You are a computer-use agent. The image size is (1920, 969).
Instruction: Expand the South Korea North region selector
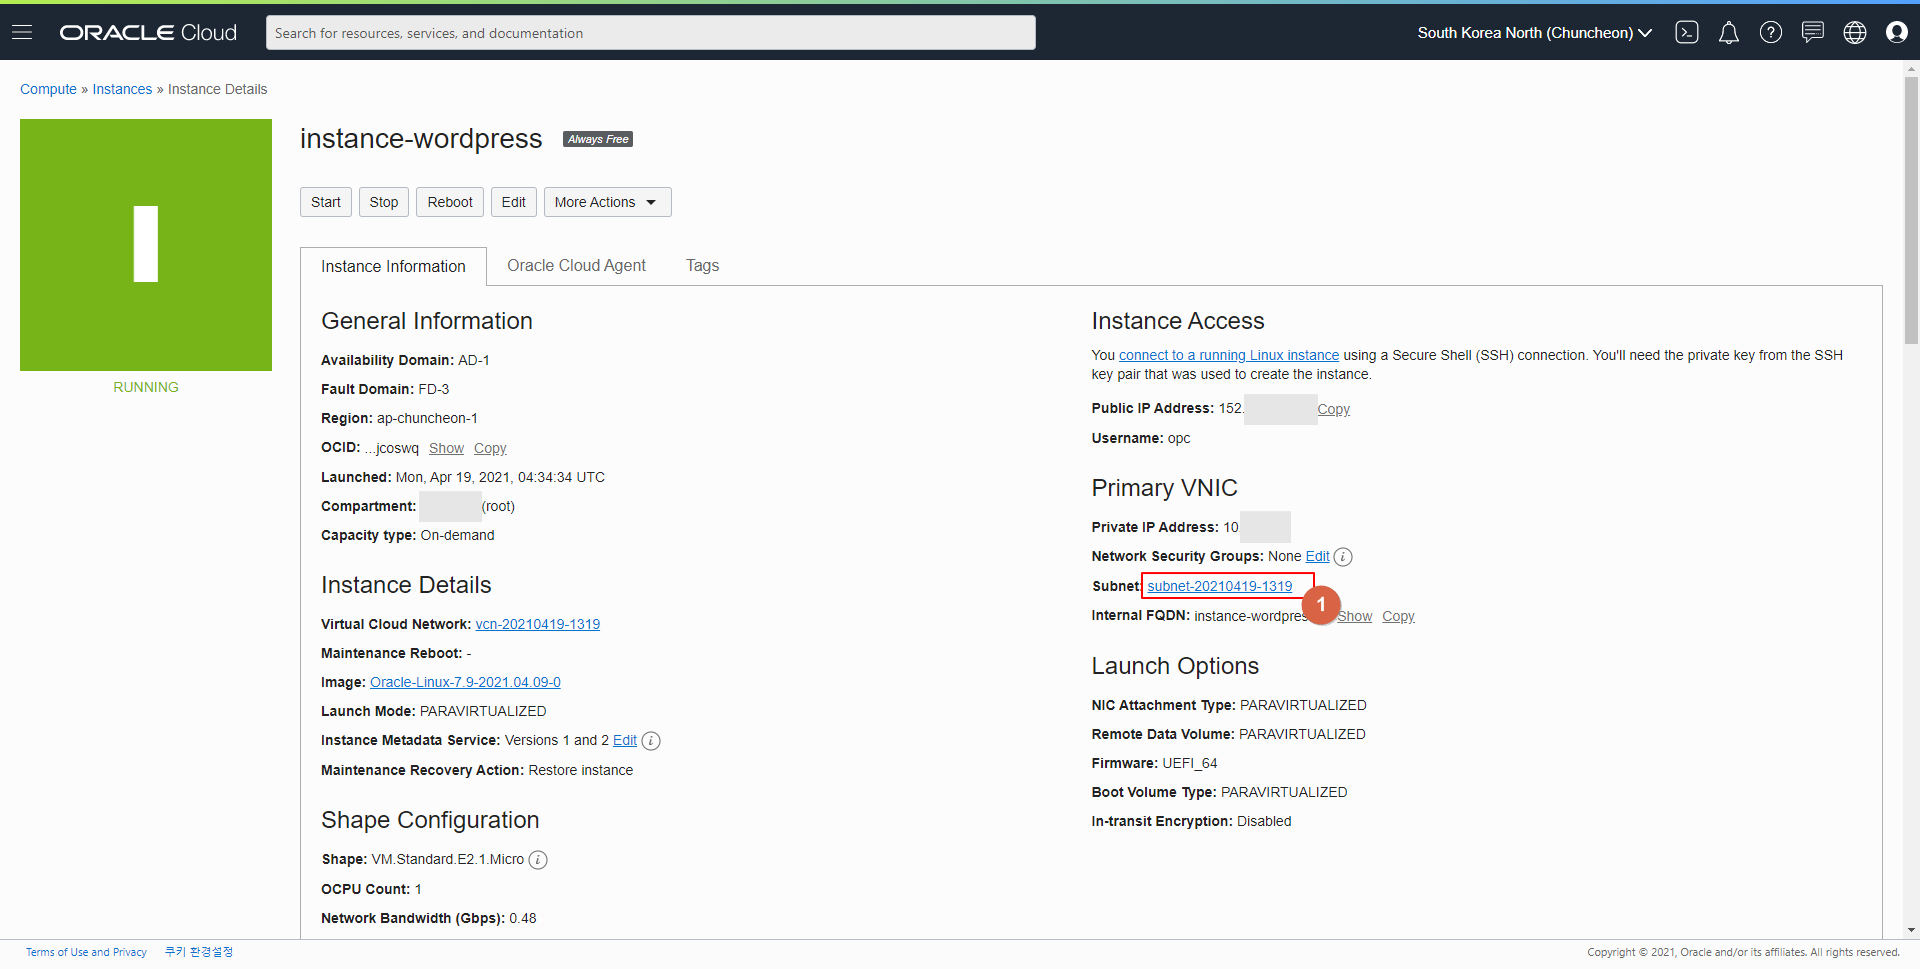click(x=1534, y=33)
